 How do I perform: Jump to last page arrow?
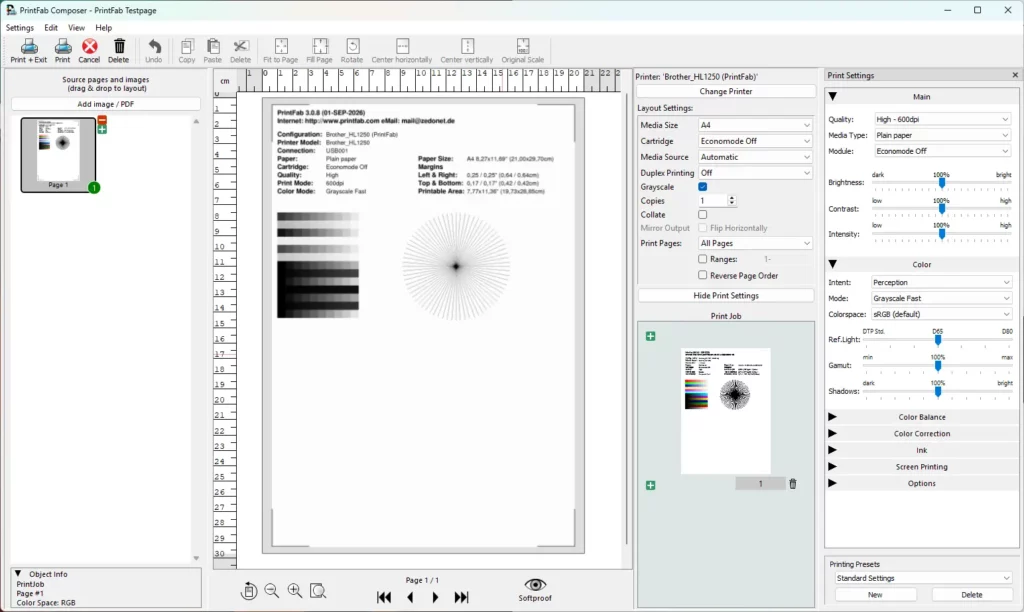[461, 597]
